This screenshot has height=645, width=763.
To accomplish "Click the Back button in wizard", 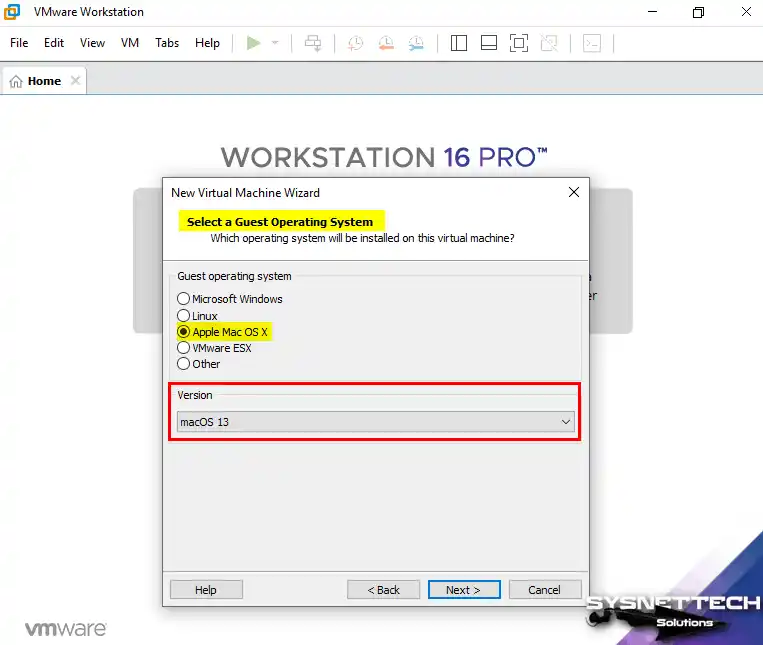I will 383,590.
